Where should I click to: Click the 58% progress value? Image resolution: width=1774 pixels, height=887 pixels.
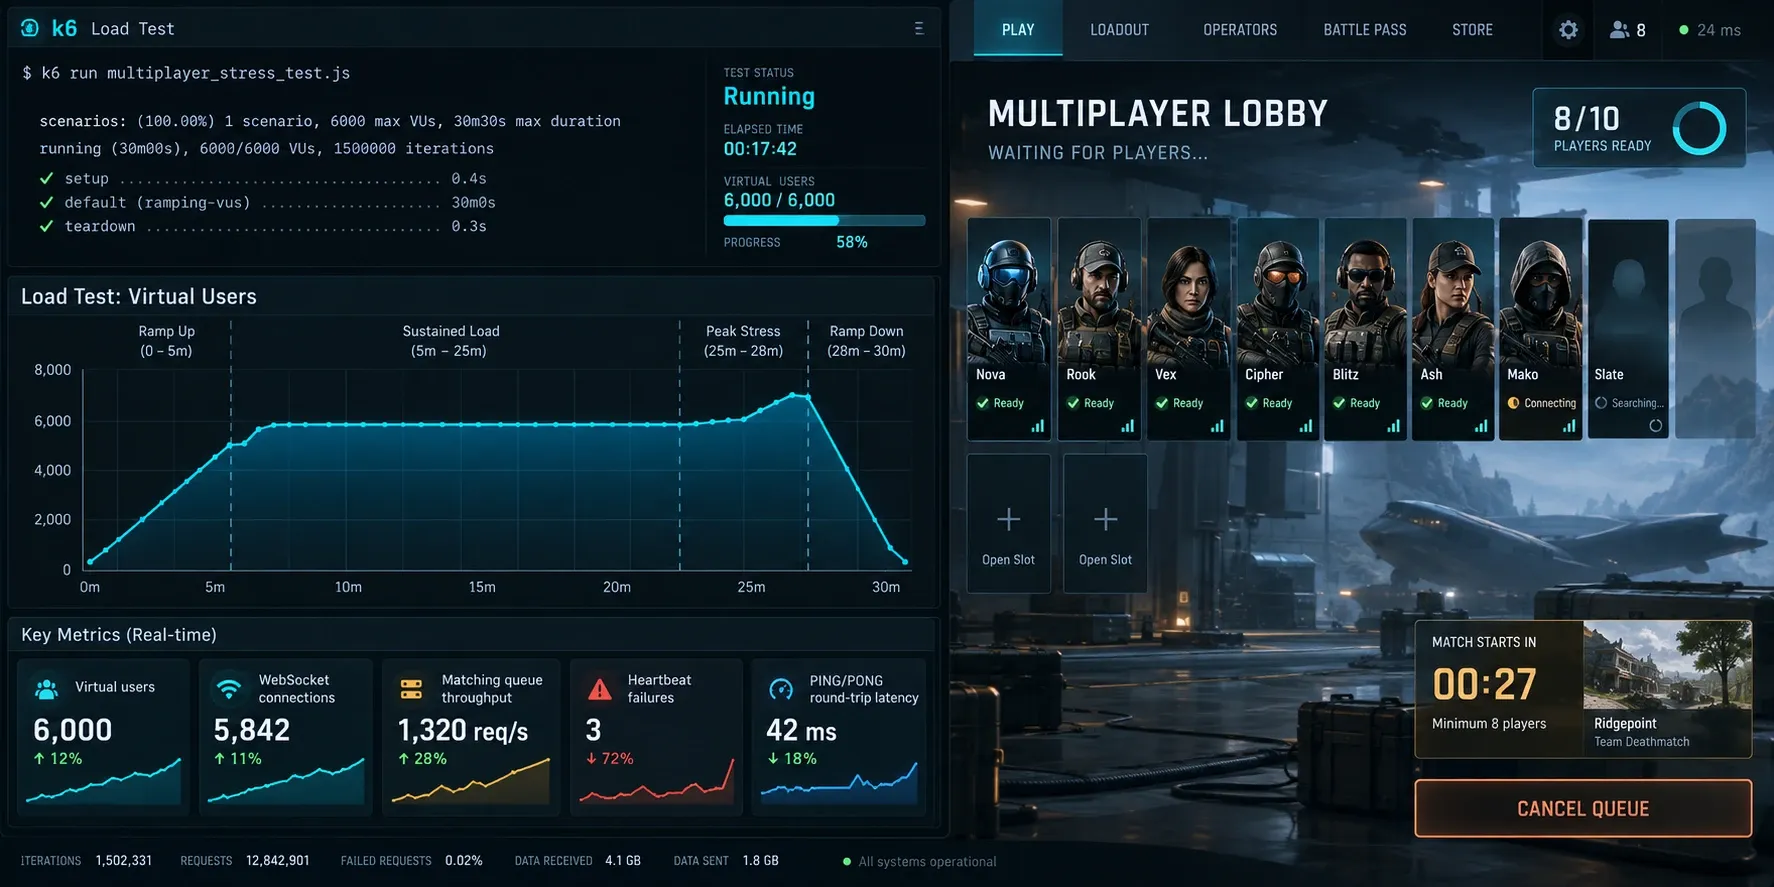tap(852, 242)
